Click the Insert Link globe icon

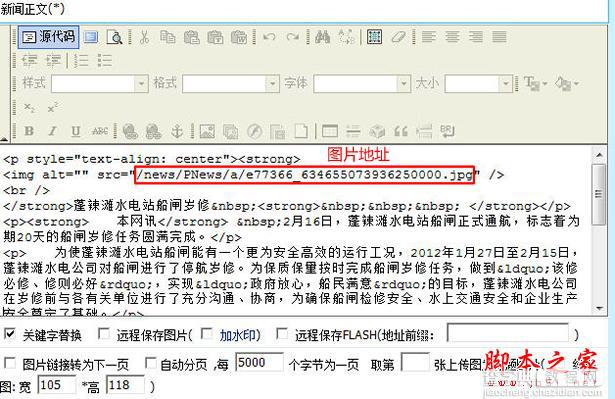pos(130,131)
